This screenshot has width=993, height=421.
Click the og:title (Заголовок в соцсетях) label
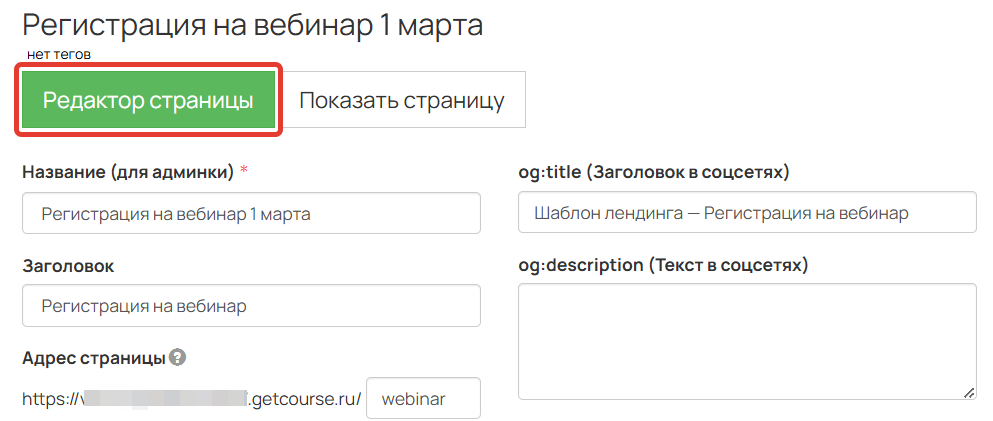[x=654, y=172]
